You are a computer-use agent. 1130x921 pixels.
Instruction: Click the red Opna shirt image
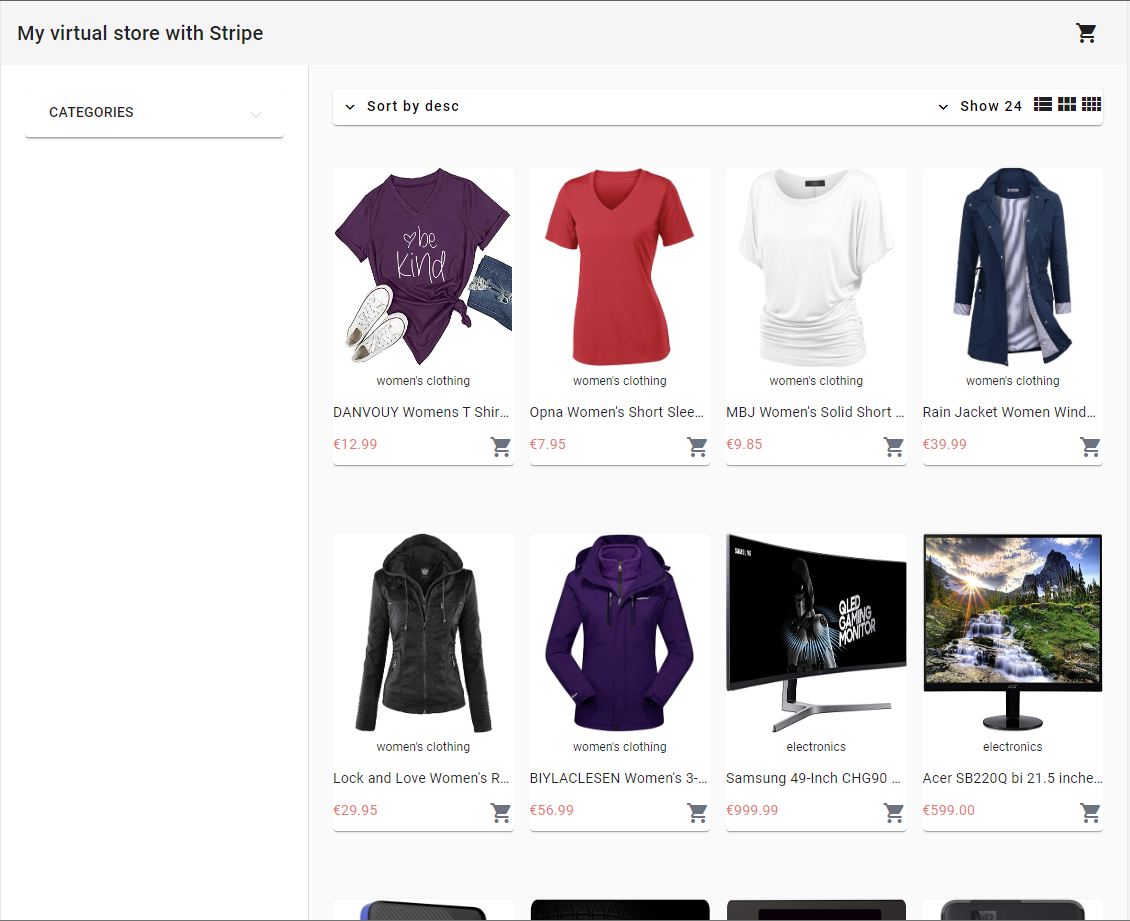pos(620,266)
